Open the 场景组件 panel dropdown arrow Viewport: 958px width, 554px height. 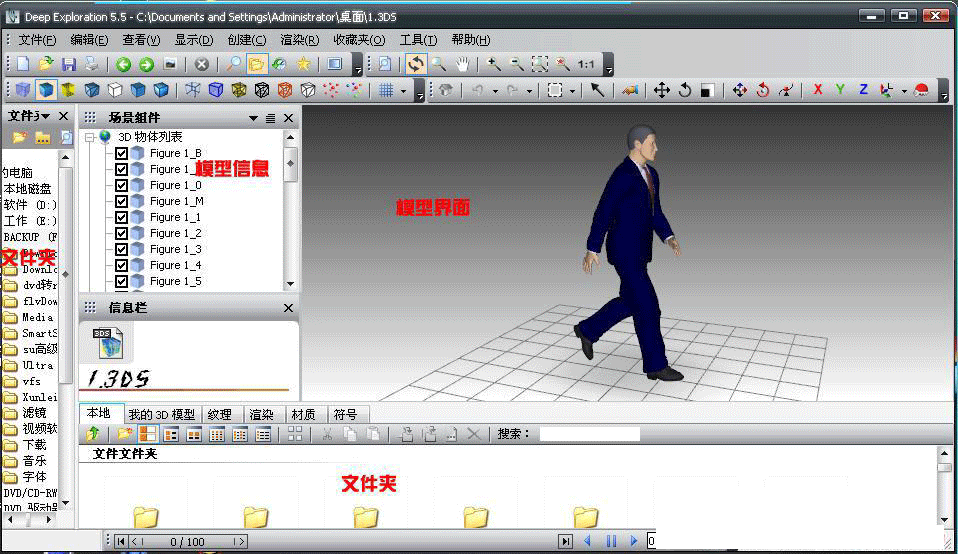253,118
